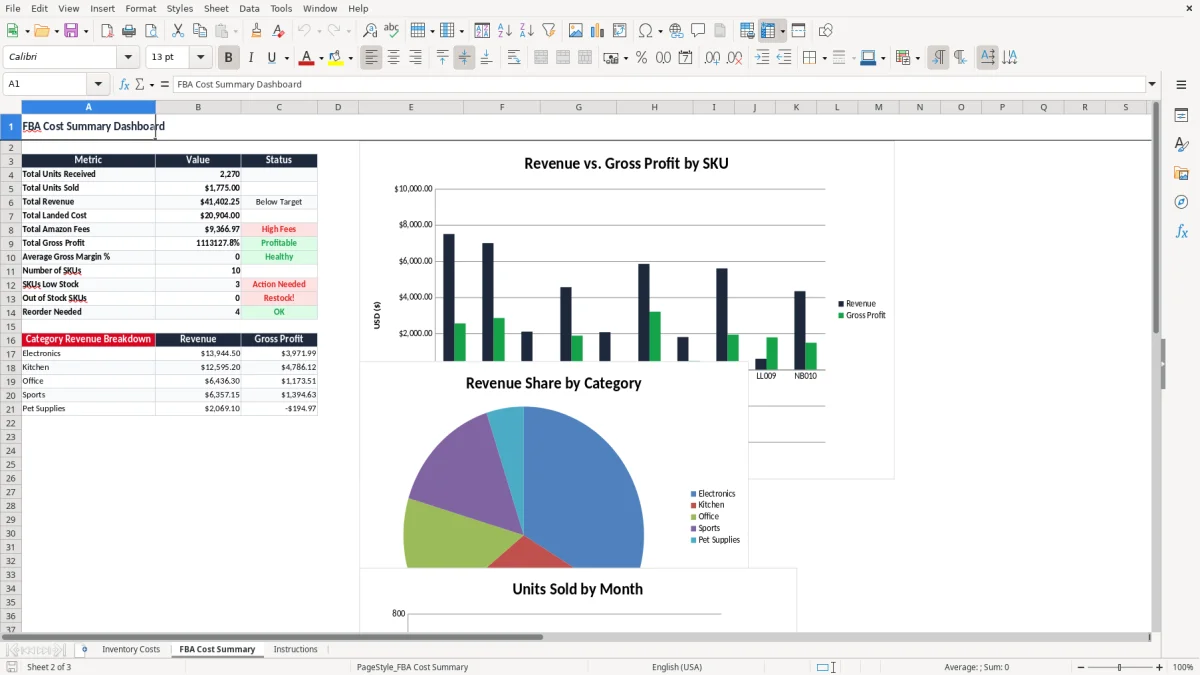The width and height of the screenshot is (1200, 675).
Task: Click the Save document icon
Action: click(x=71, y=31)
